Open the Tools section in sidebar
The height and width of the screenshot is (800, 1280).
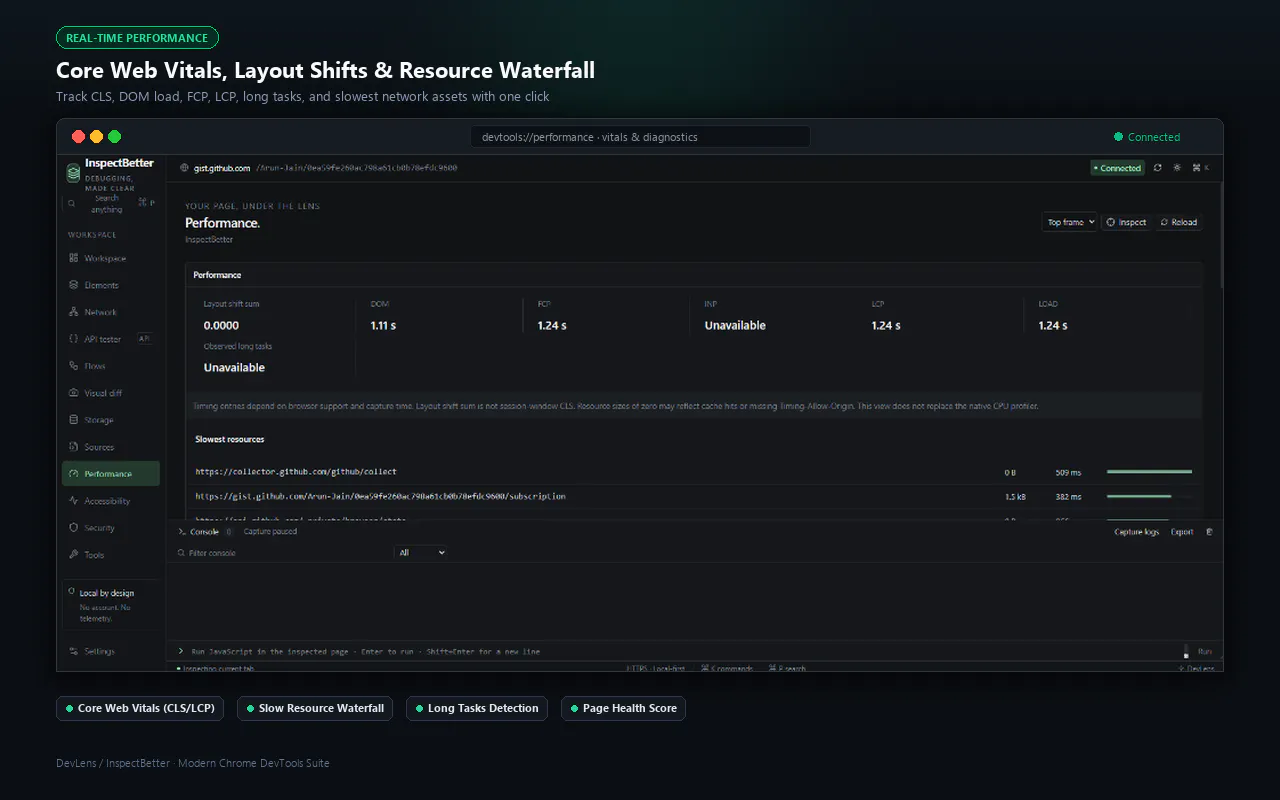110,555
